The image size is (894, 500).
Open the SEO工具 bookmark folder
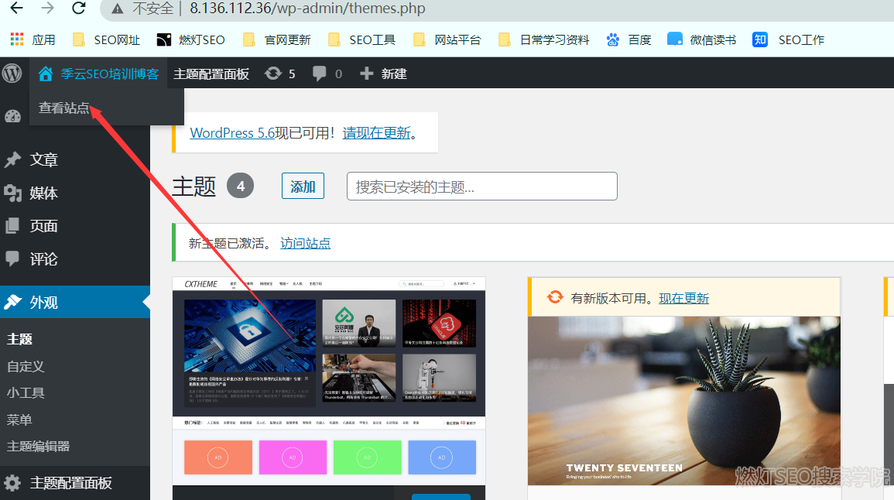362,39
